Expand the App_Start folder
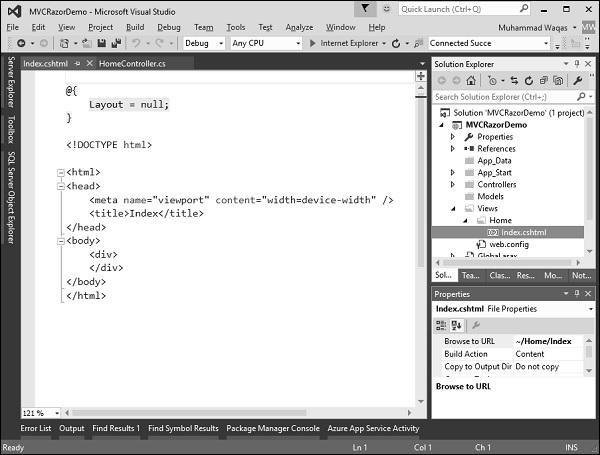 point(453,173)
